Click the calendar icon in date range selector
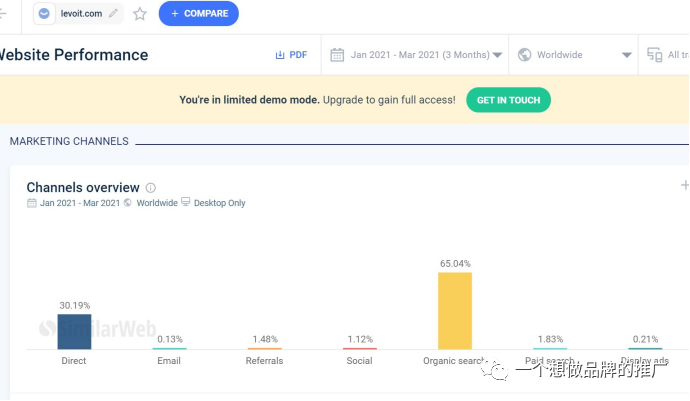Viewport: 690px width, 401px height. pos(337,55)
